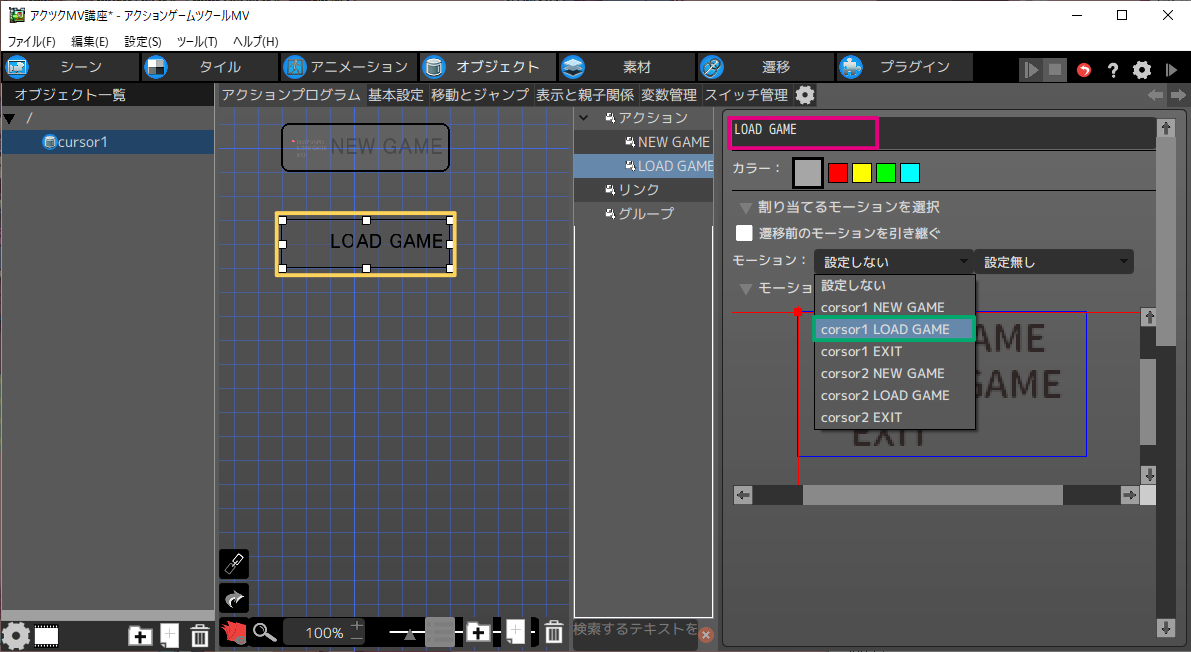Collapse 割り当てるモーションを選択 section

pyautogui.click(x=745, y=207)
